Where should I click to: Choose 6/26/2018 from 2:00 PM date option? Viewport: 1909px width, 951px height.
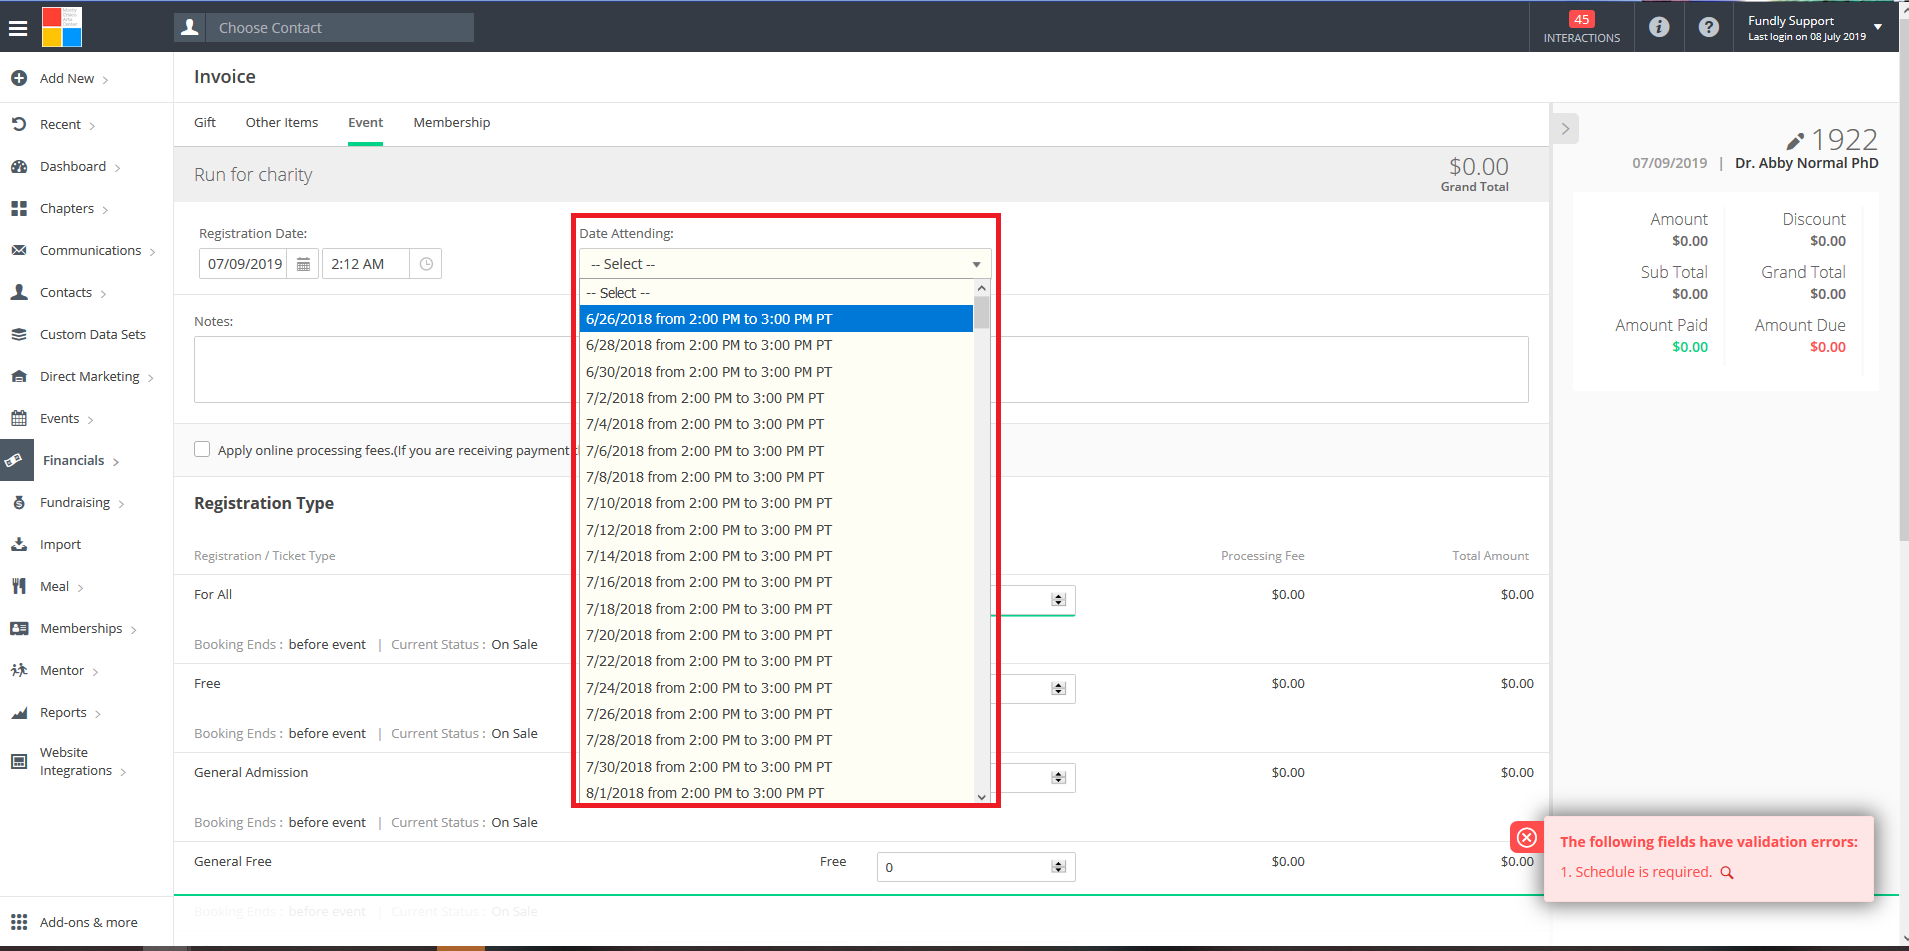[776, 319]
